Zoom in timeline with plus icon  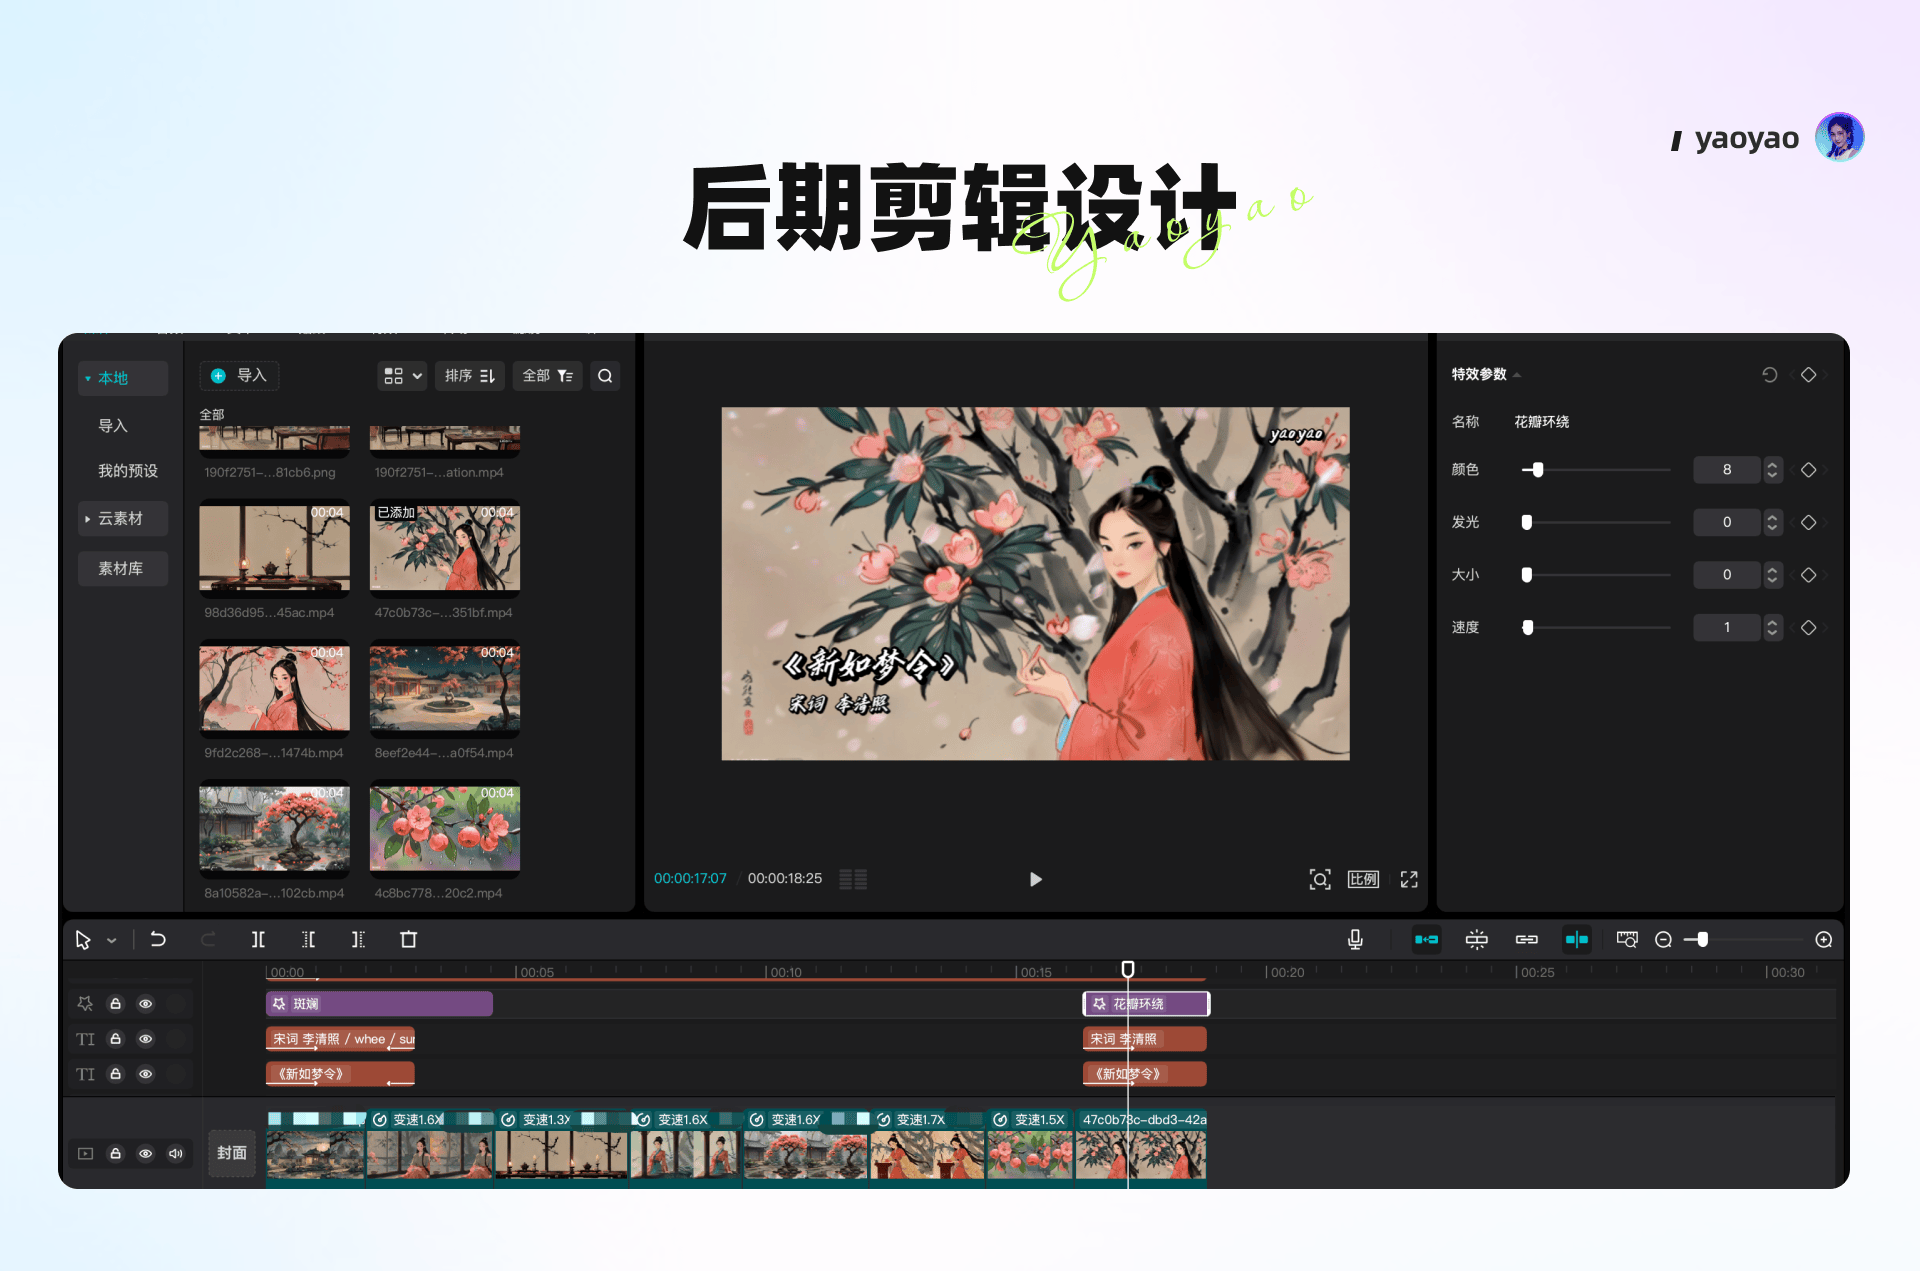[x=1824, y=939]
